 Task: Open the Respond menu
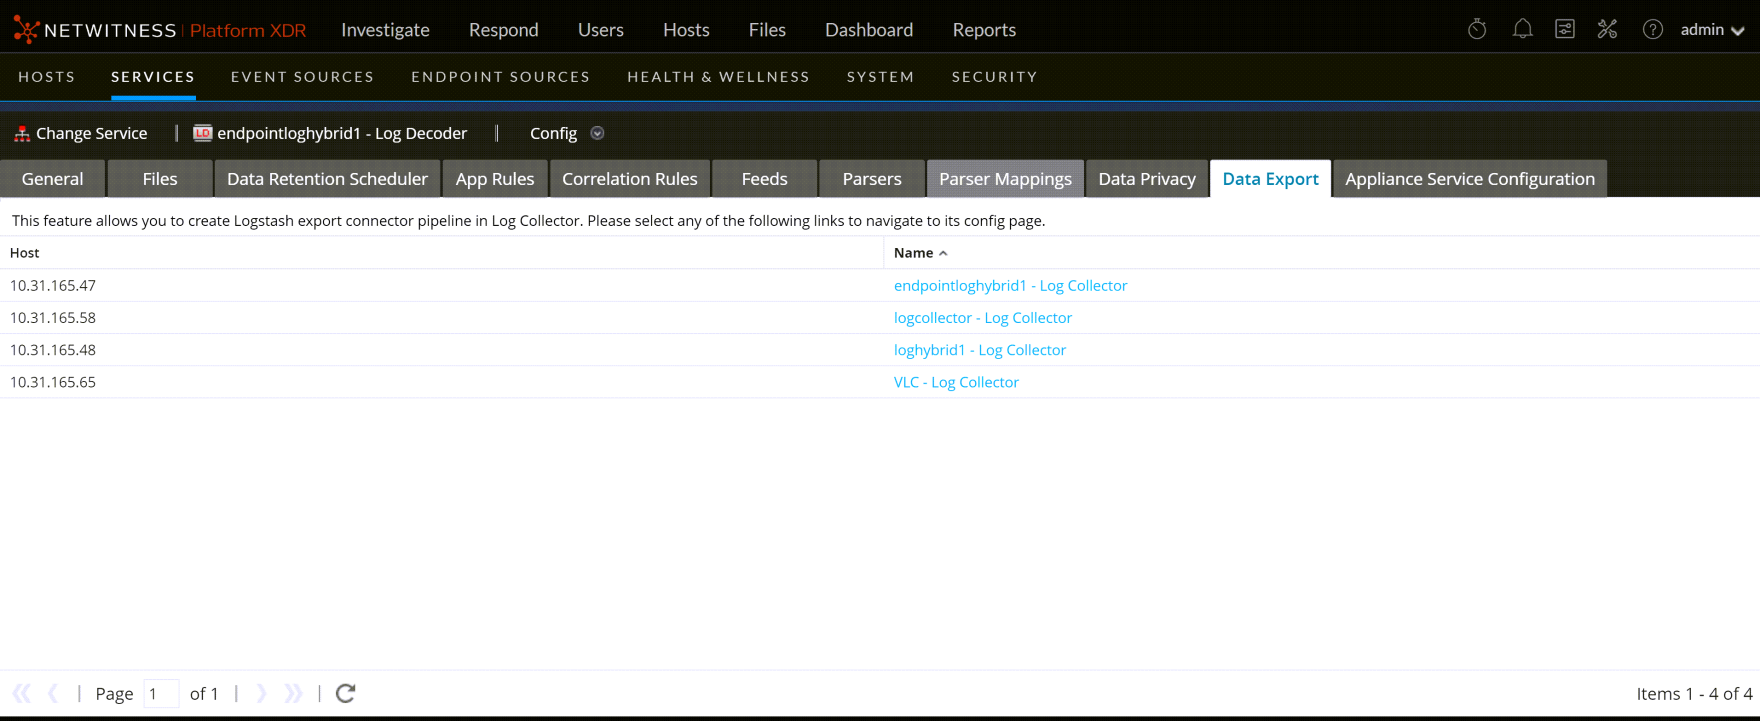pyautogui.click(x=504, y=30)
